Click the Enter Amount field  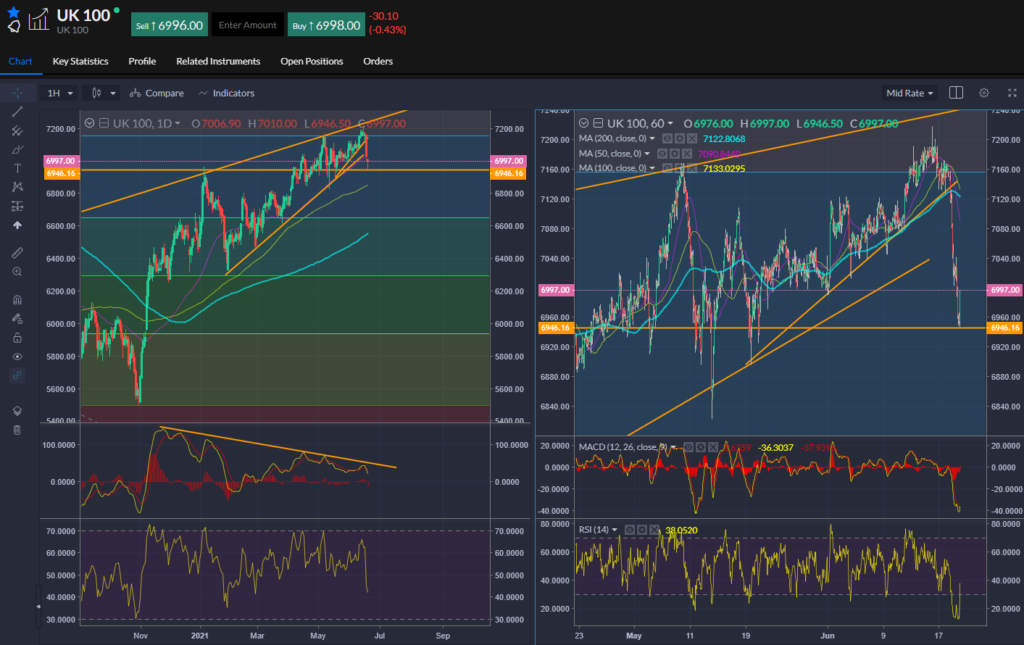point(246,23)
